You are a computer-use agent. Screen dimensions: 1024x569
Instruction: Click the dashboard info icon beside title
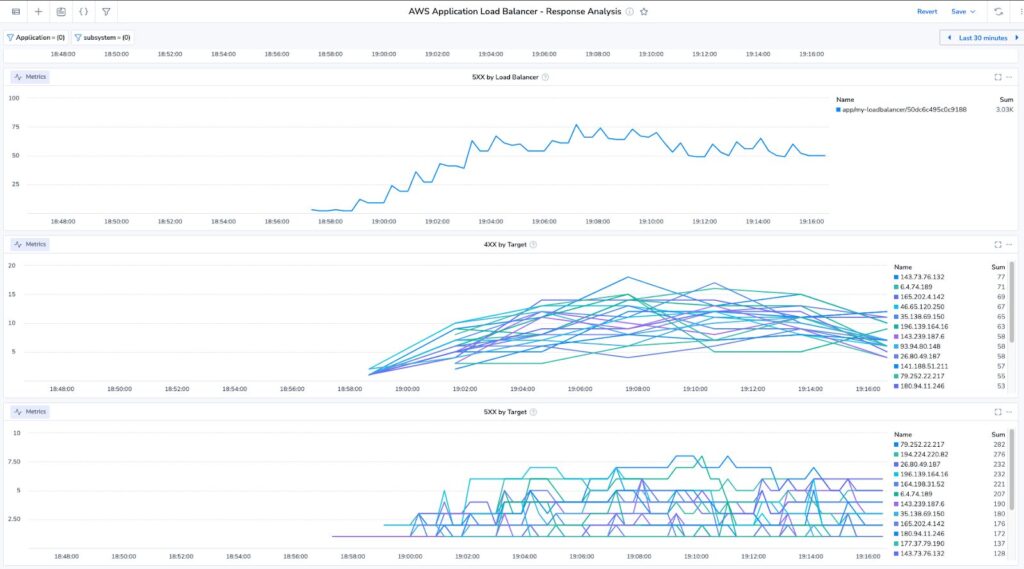coord(630,12)
